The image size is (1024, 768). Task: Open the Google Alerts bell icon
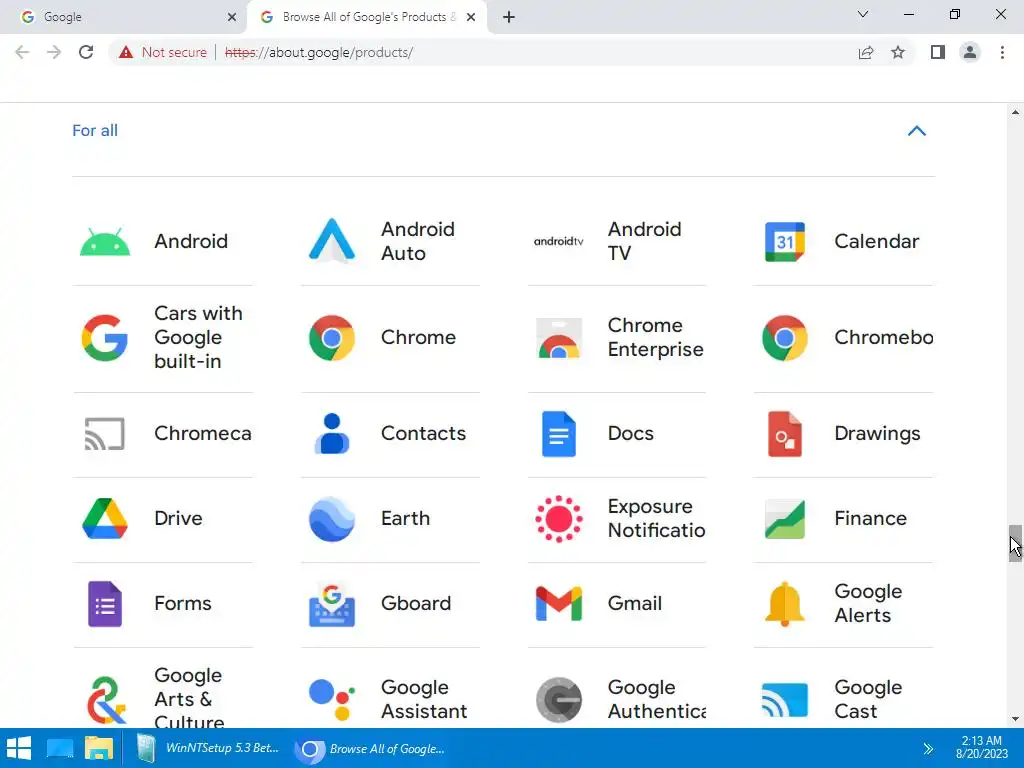[785, 604]
